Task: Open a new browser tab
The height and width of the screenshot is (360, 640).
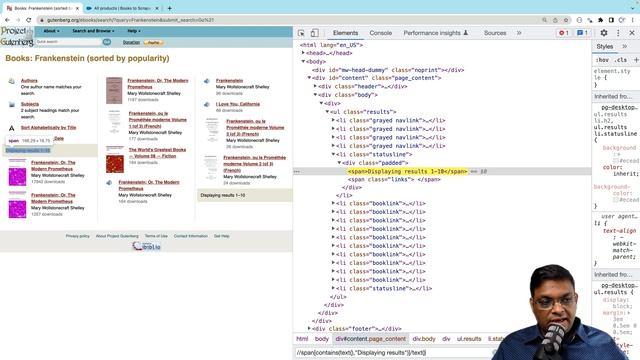Action: (x=169, y=8)
